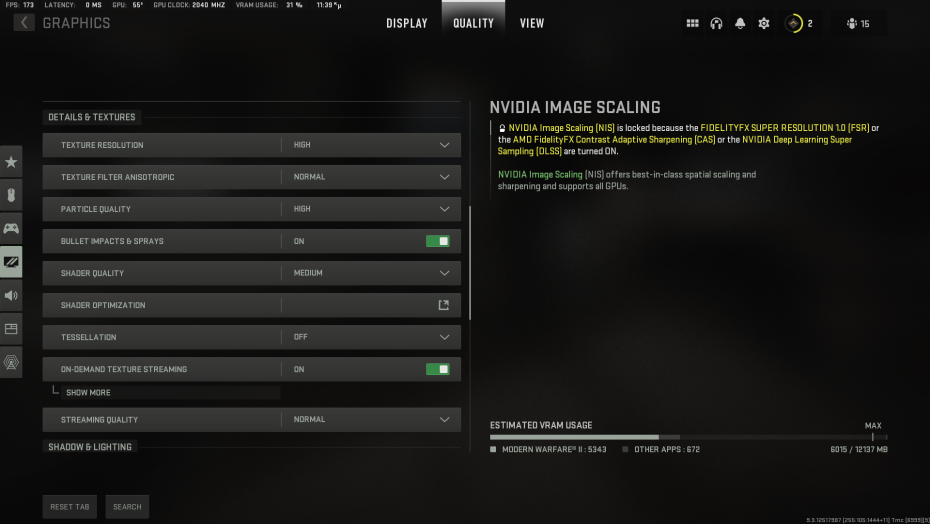The height and width of the screenshot is (524, 930).
Task: Open the social party icon showing 15
Action: pos(858,23)
